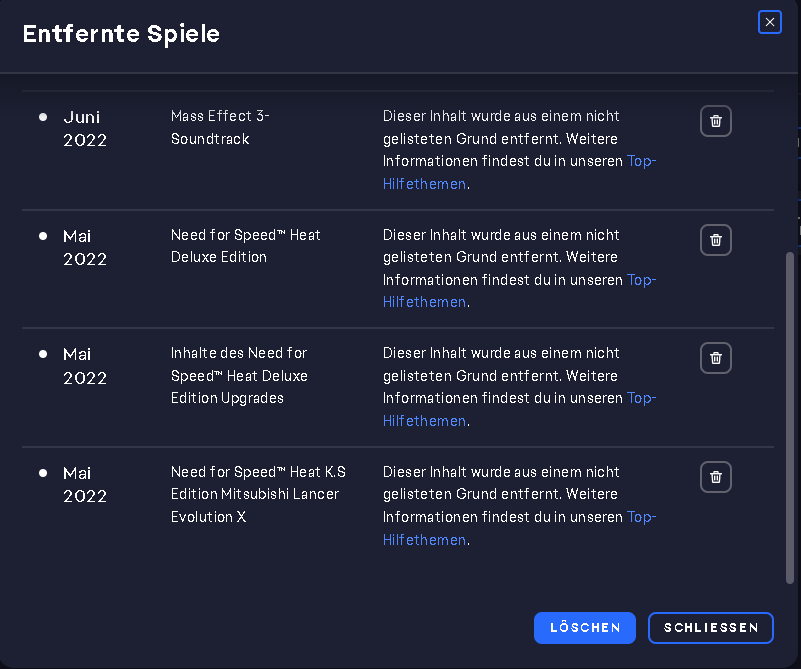
Task: Click the vertical scrollbar of the list
Action: point(790,417)
